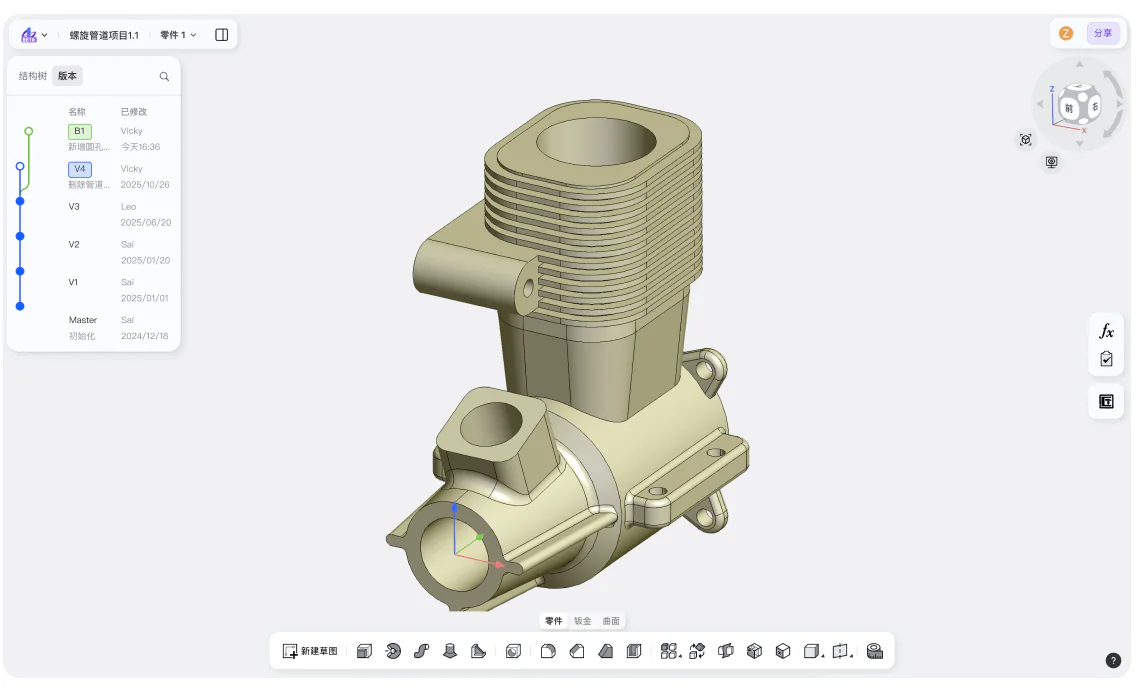Viewport: 1144px width, 694px height.
Task: Select the Draft tool icon
Action: coord(606,651)
